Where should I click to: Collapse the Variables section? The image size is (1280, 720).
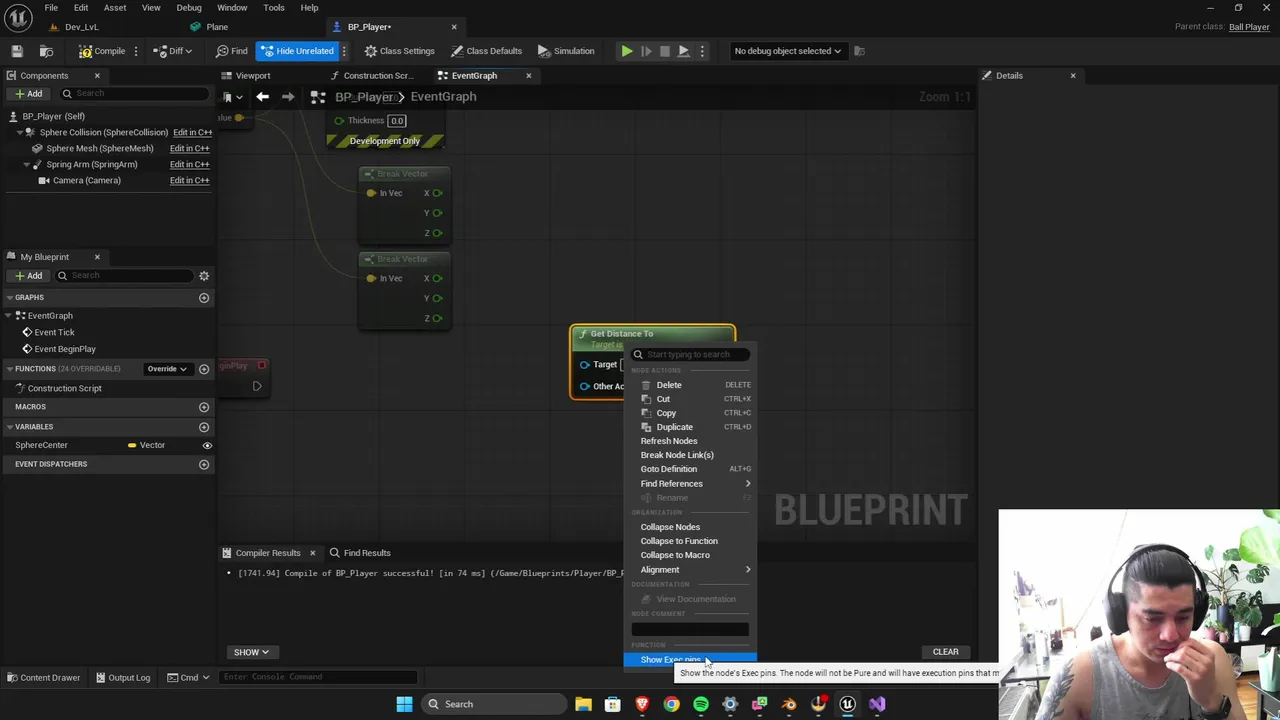(x=10, y=427)
